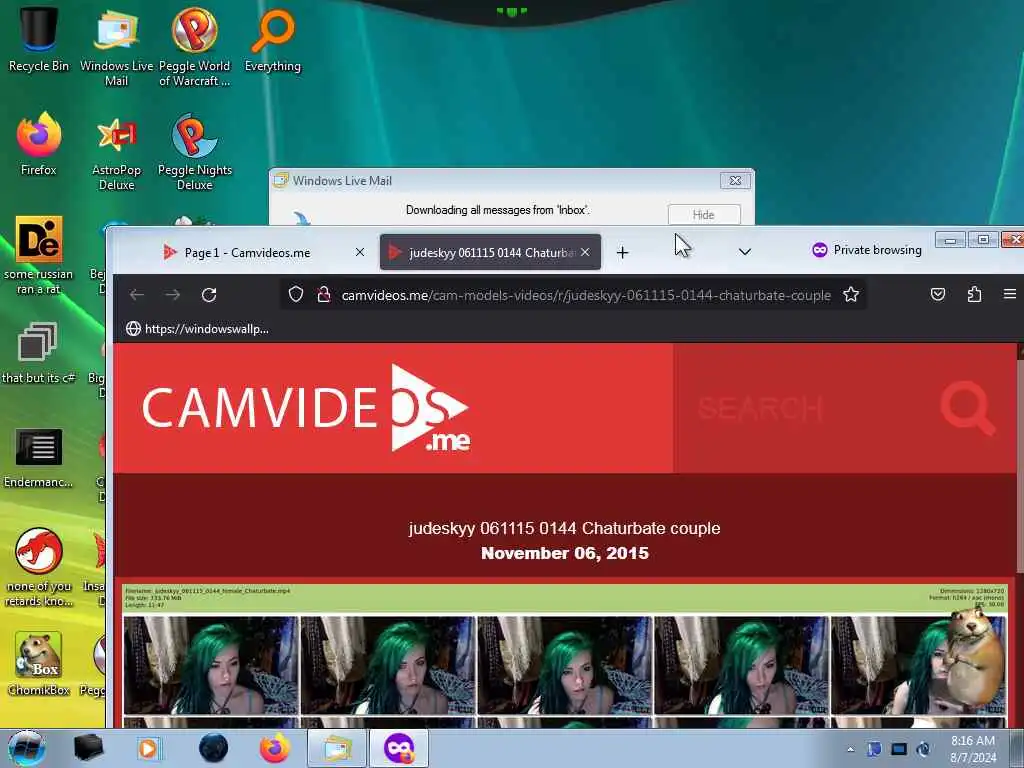Open the Recycle Bin desktop icon
1024x768 pixels.
[x=38, y=39]
